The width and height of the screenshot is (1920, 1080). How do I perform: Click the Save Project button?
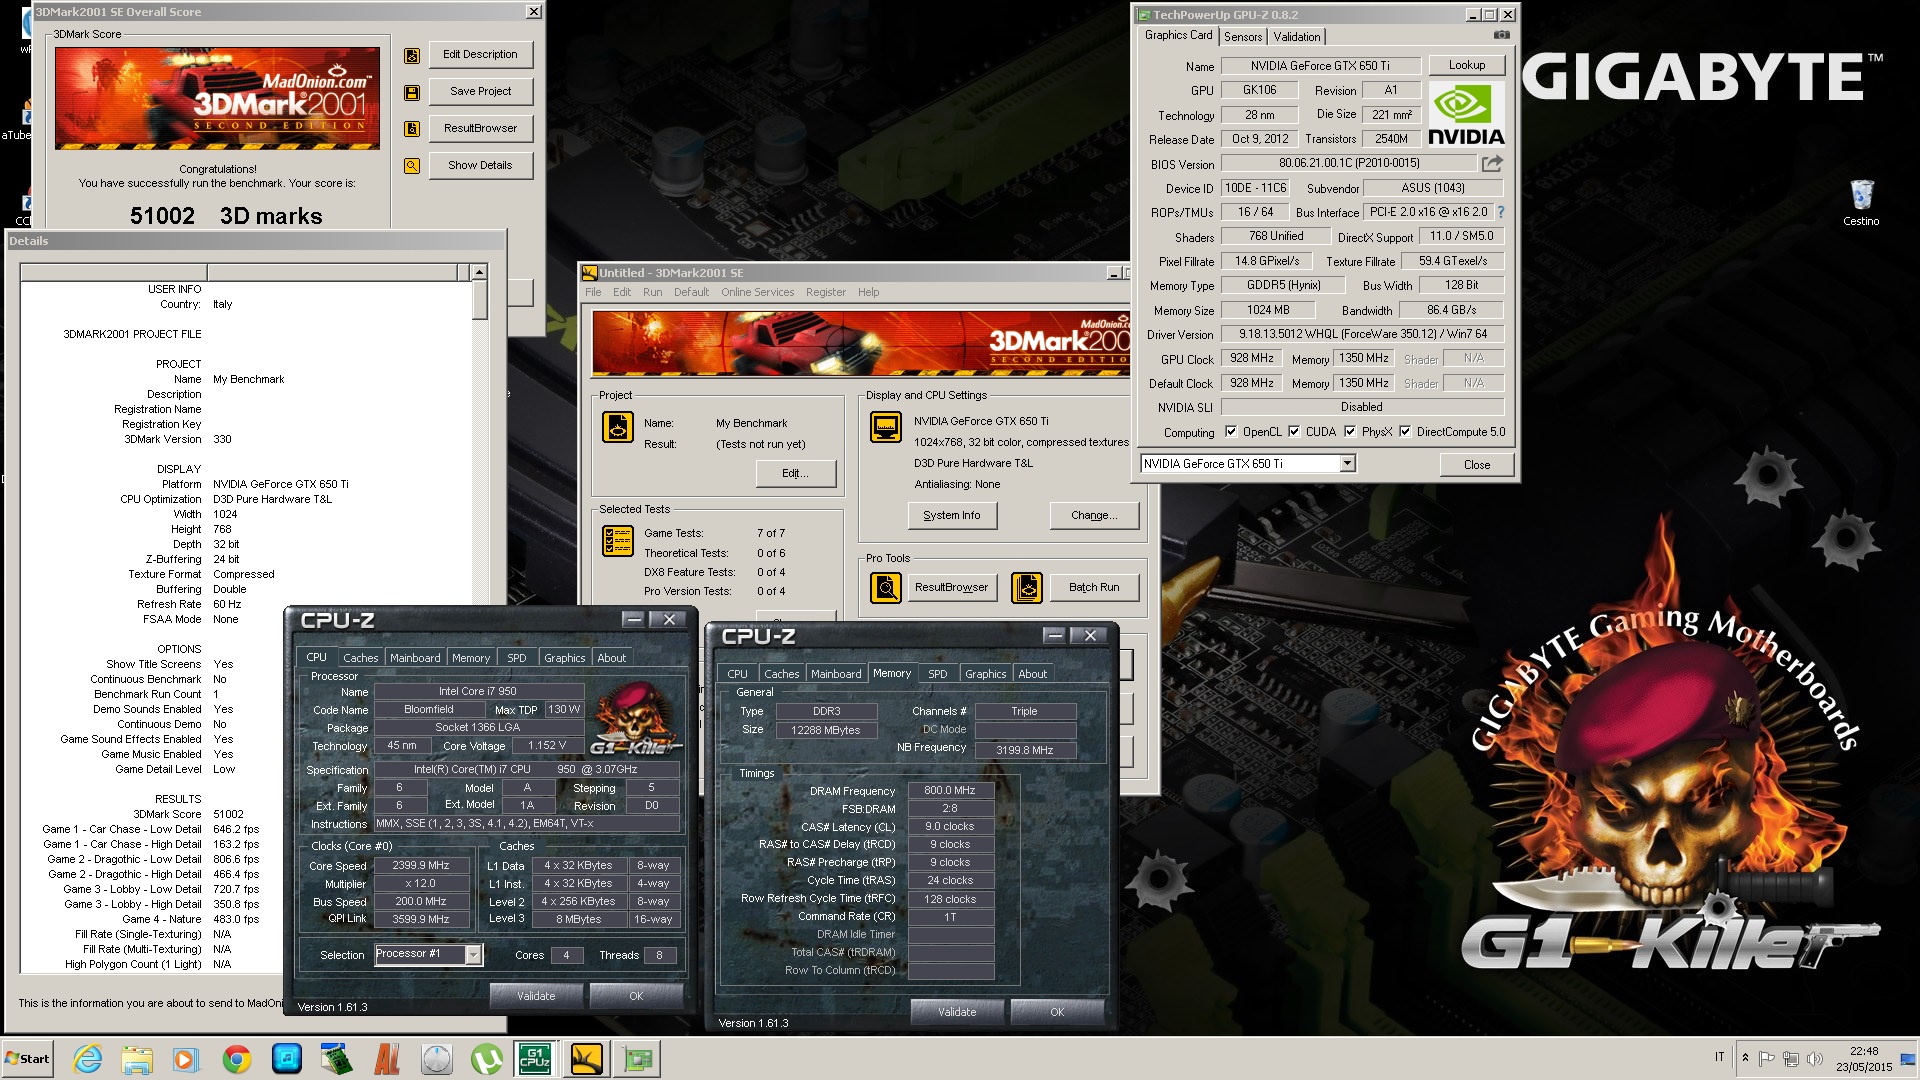pyautogui.click(x=480, y=92)
